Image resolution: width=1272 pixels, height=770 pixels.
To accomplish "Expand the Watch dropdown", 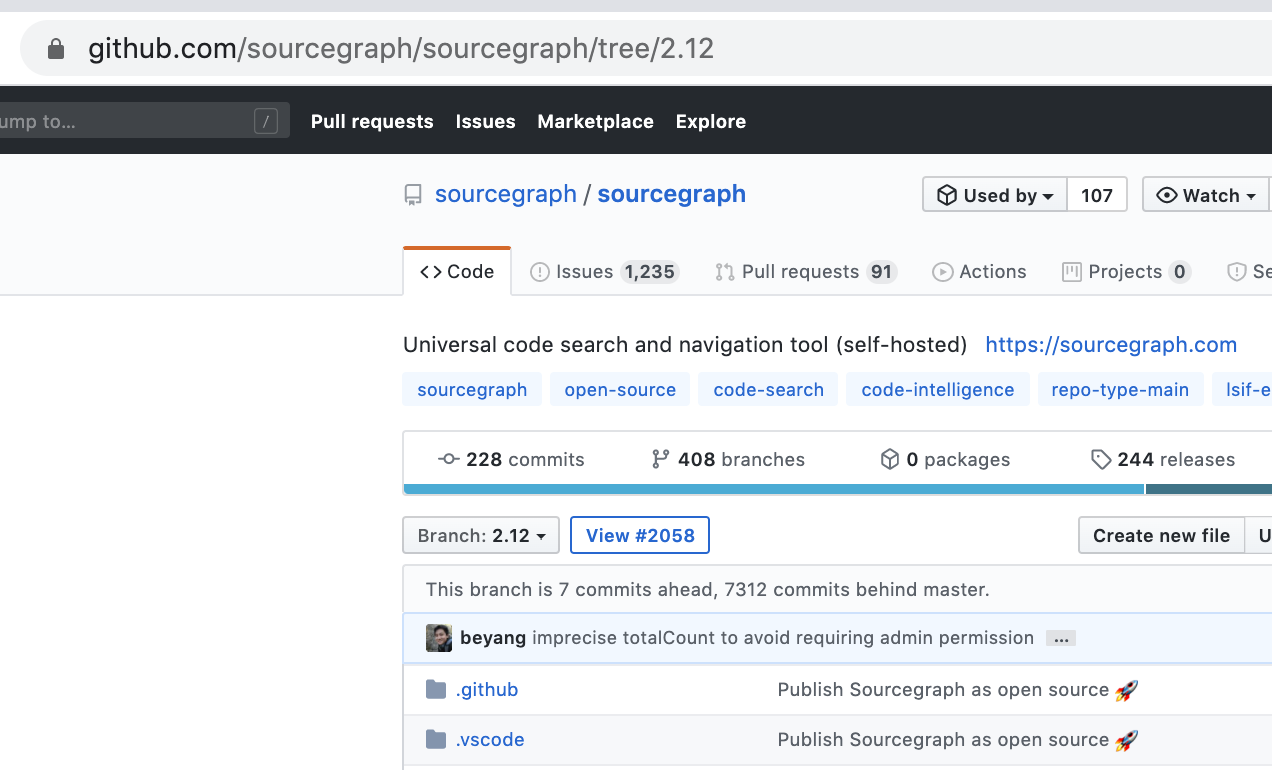I will [x=1207, y=195].
